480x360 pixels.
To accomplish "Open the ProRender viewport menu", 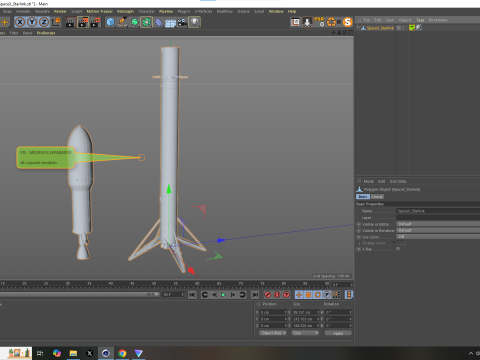I will click(46, 33).
